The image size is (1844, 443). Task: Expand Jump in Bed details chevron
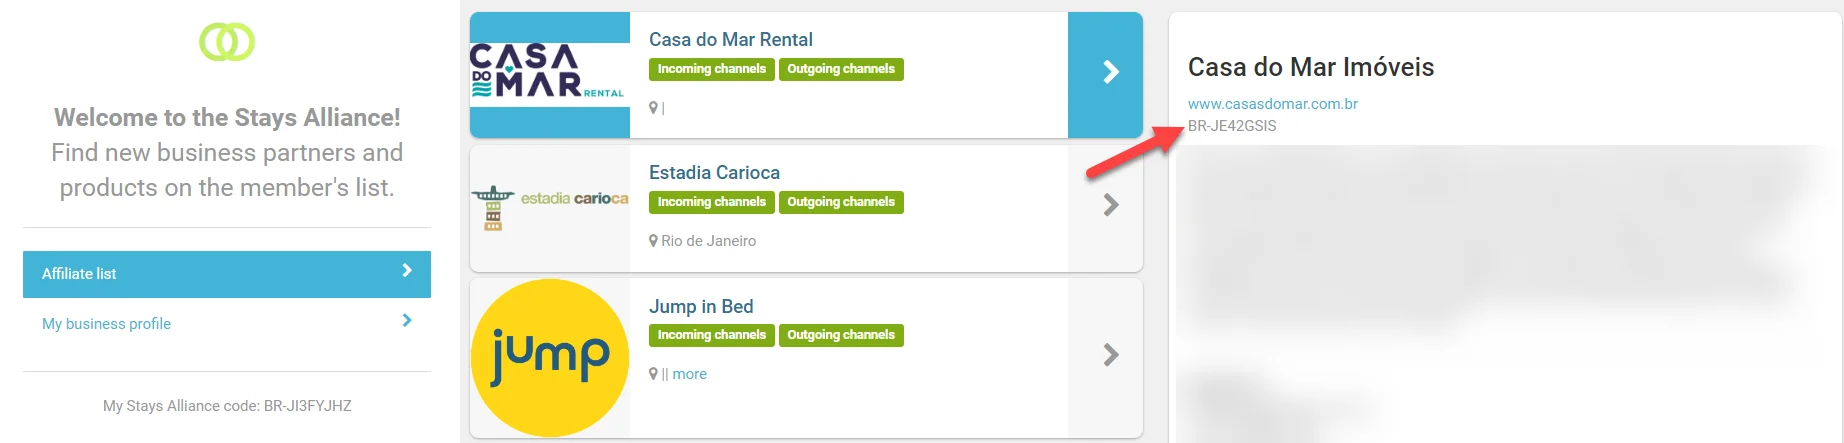[1110, 354]
